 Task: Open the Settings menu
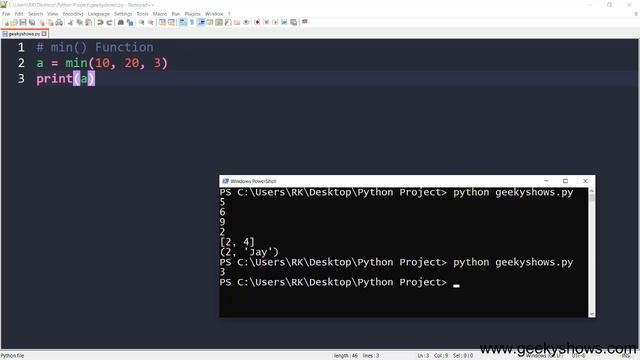123,14
